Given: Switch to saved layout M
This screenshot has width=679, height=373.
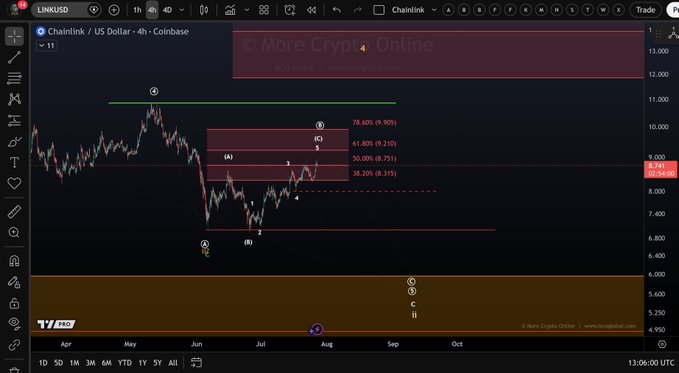Looking at the screenshot, I should 541,10.
